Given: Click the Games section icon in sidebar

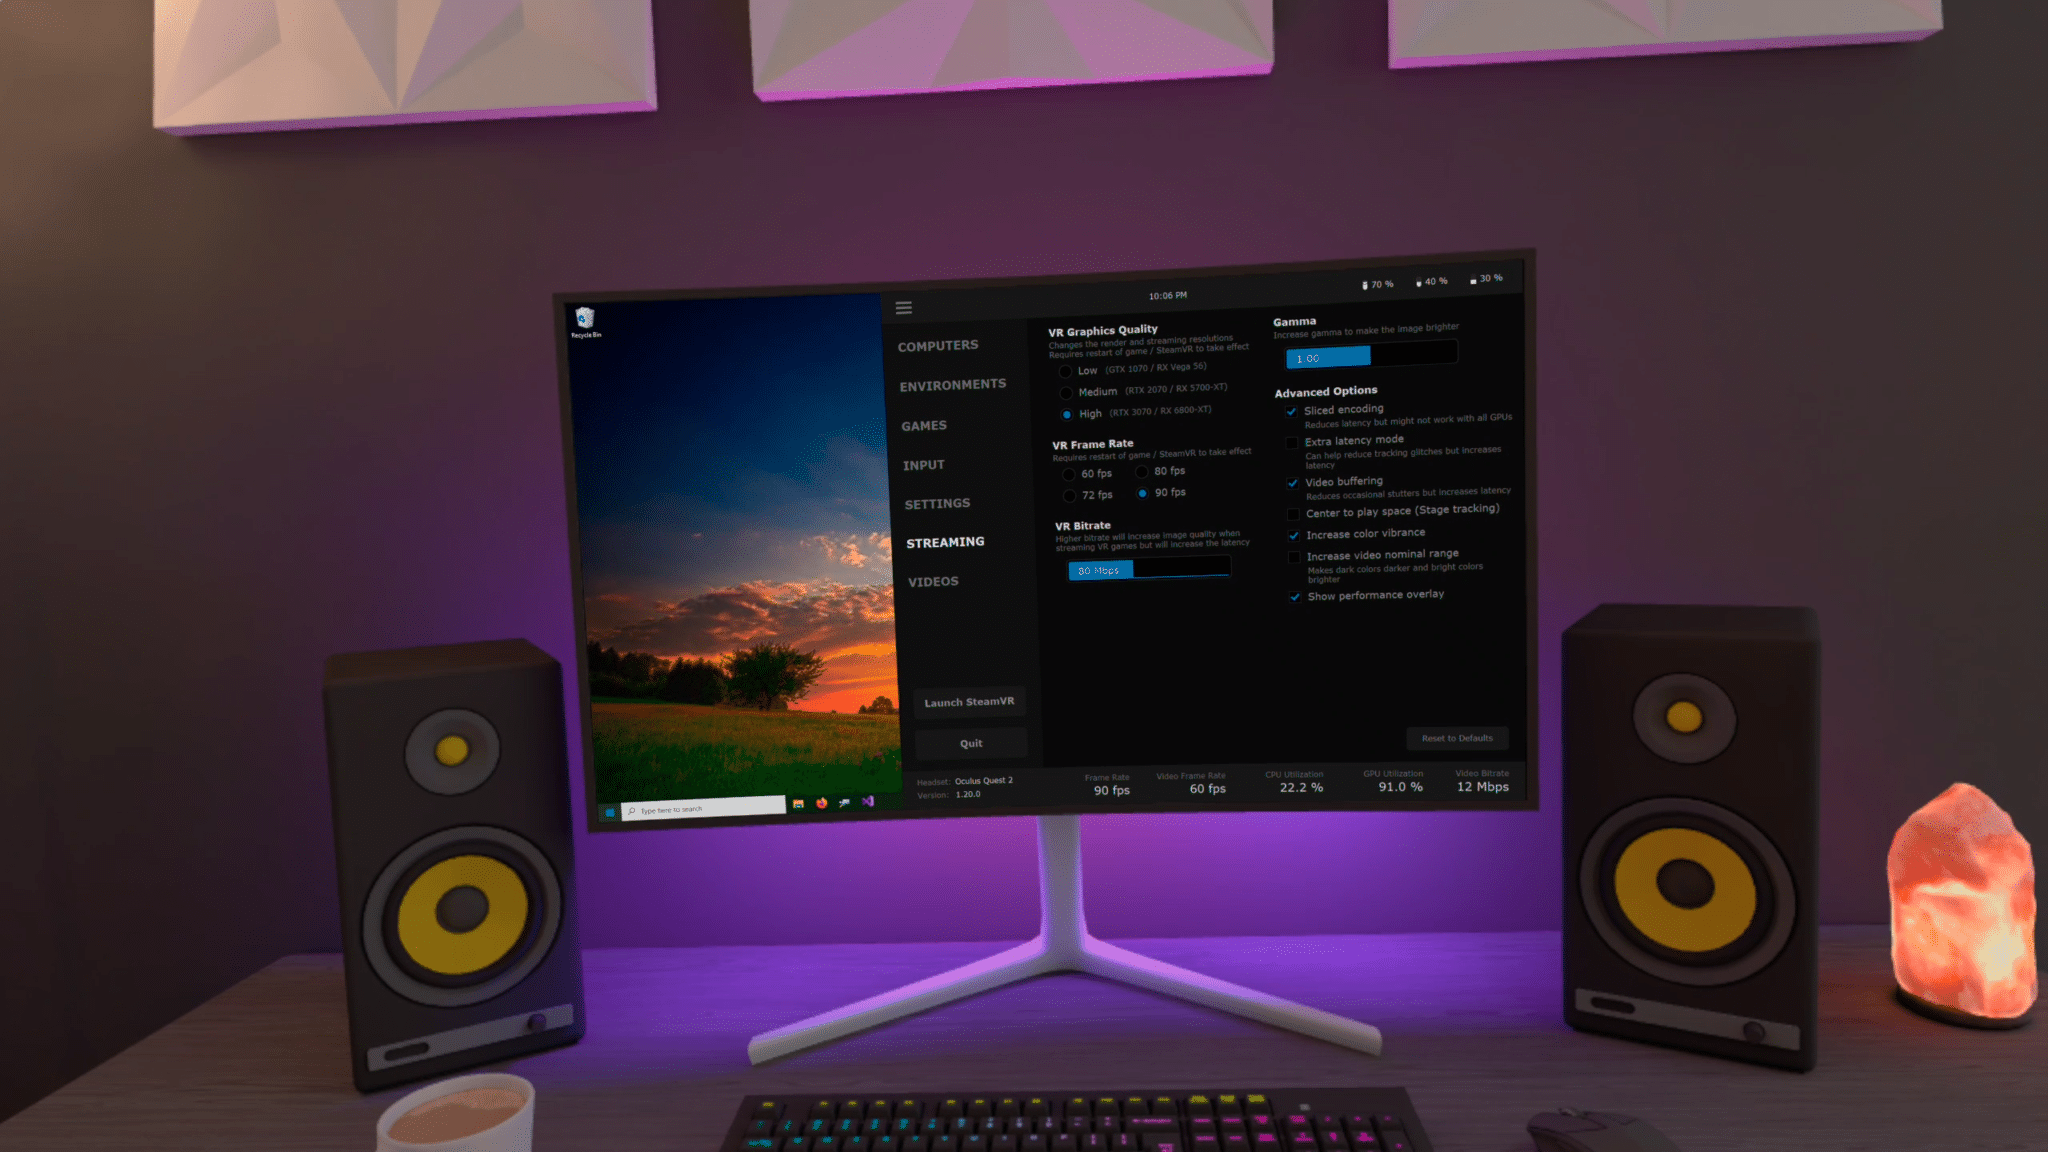Looking at the screenshot, I should pyautogui.click(x=923, y=425).
